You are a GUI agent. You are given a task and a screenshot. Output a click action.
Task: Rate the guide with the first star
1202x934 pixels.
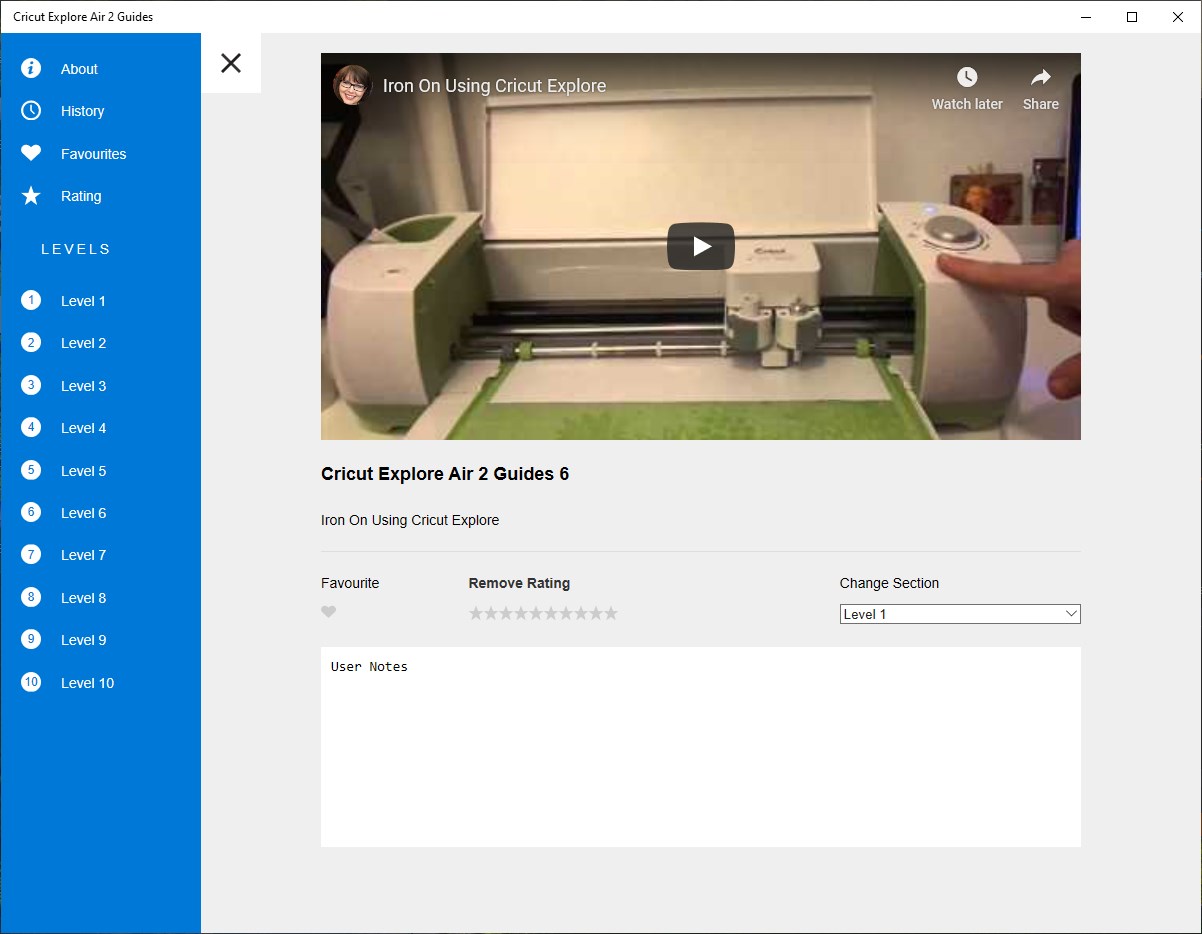point(476,613)
